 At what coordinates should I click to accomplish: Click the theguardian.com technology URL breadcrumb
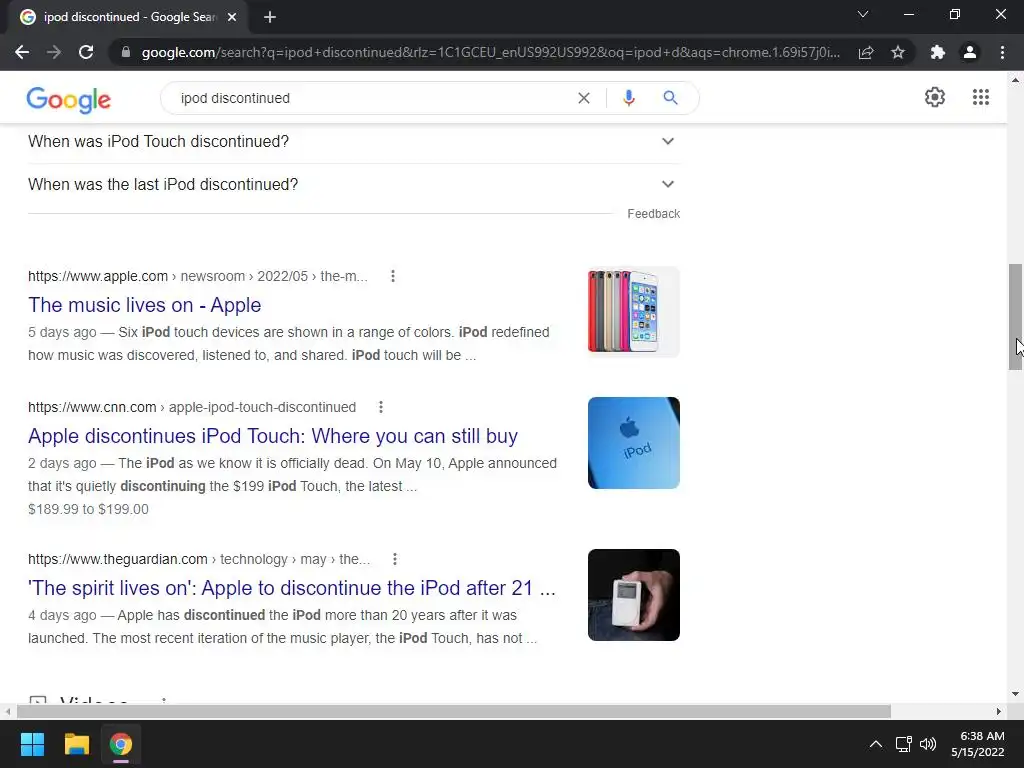[199, 559]
